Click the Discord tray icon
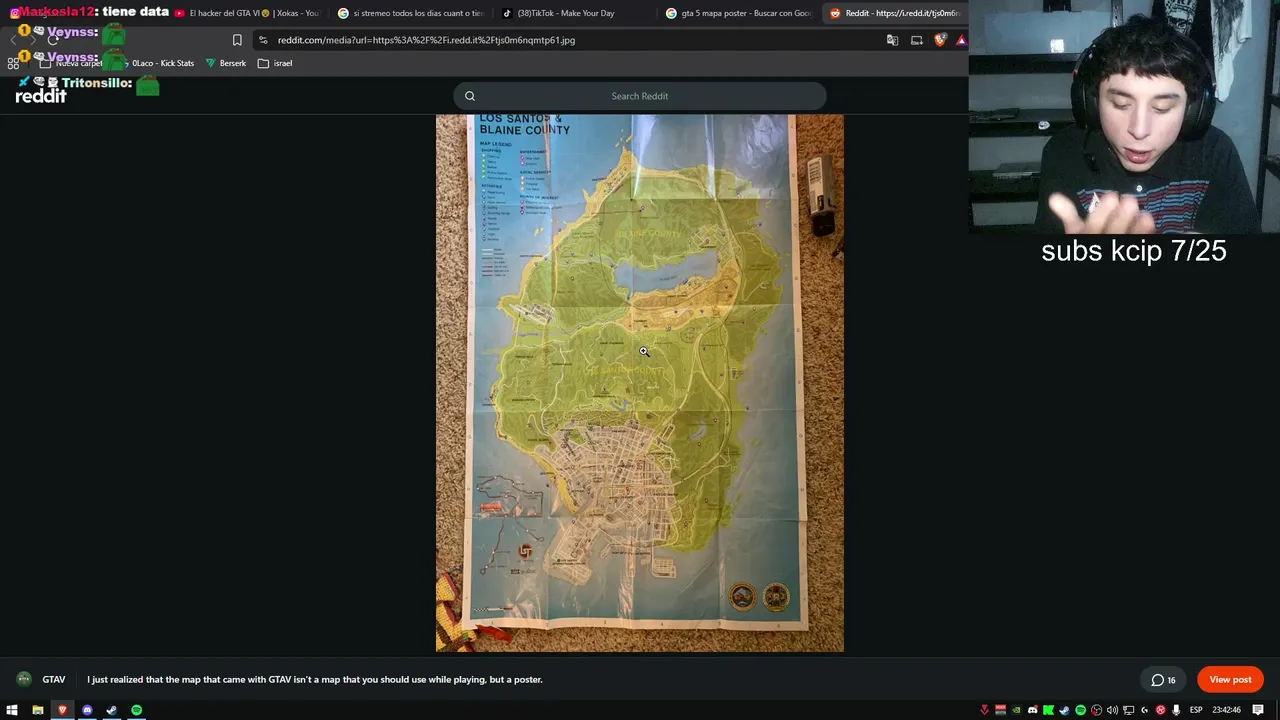This screenshot has width=1280, height=720. [1032, 710]
